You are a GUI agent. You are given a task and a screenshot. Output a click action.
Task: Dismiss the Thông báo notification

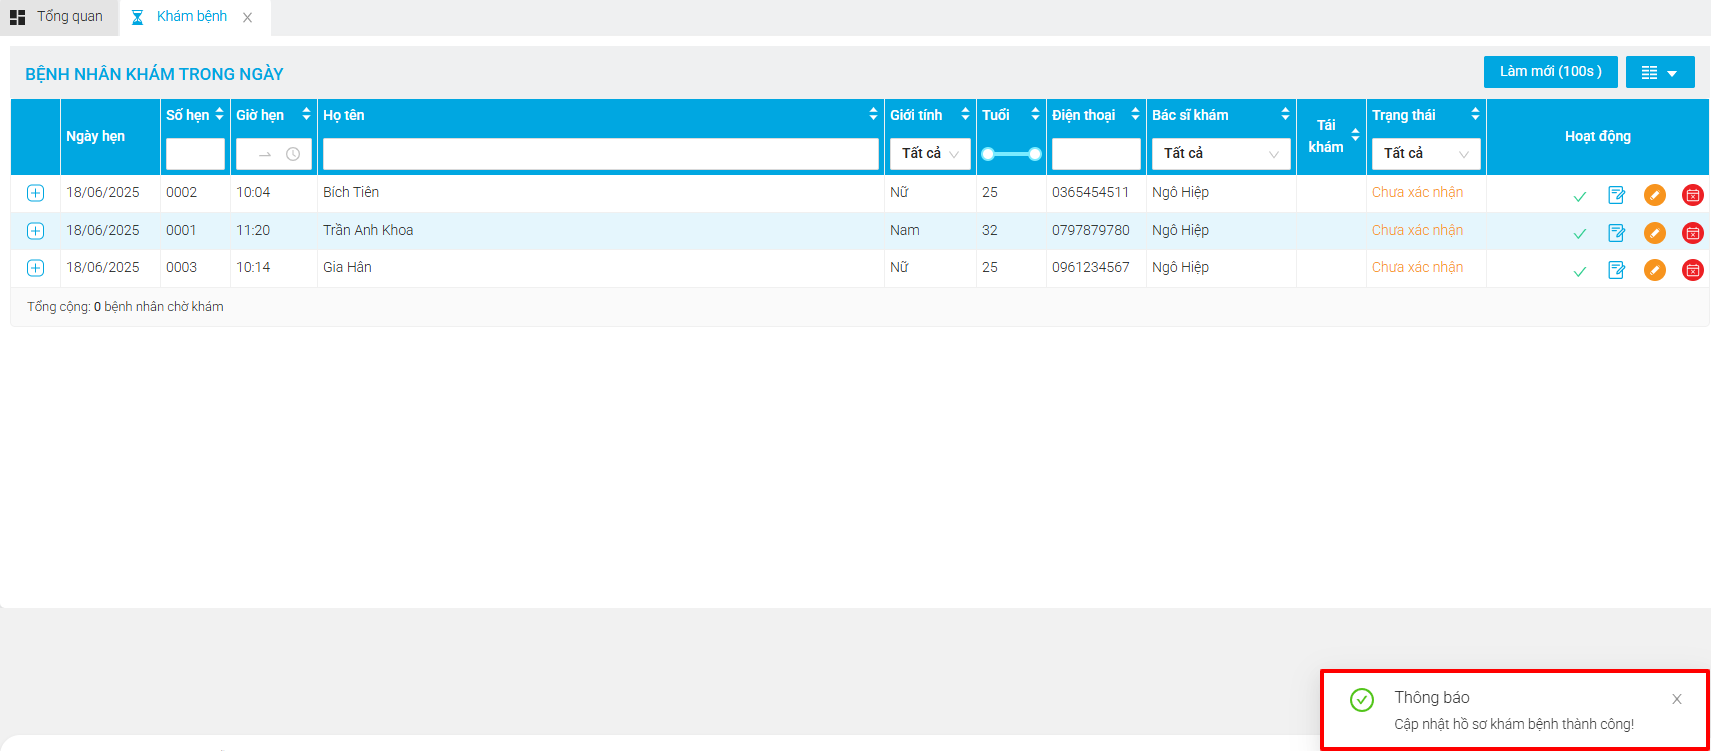point(1677,699)
